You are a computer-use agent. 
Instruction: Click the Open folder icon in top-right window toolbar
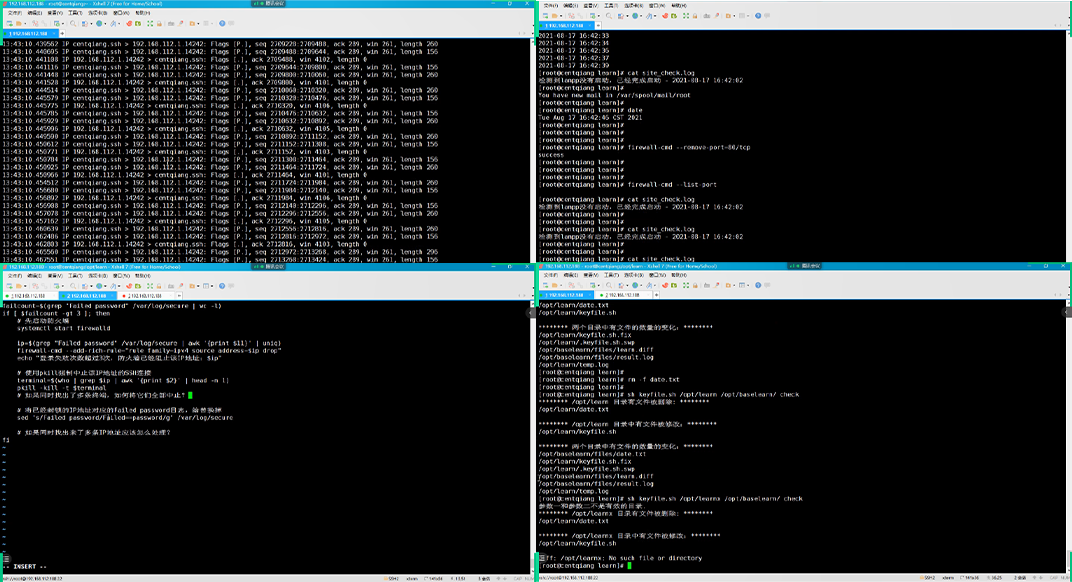554,16
